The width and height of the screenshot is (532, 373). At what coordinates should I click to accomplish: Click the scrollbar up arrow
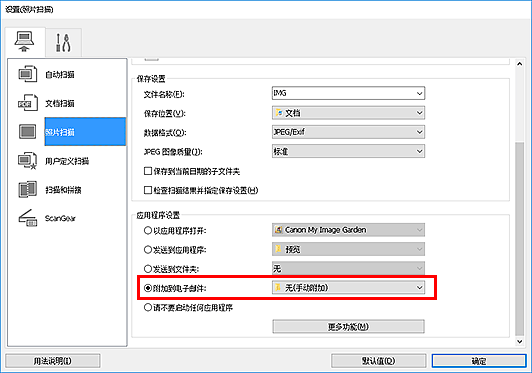click(x=519, y=64)
